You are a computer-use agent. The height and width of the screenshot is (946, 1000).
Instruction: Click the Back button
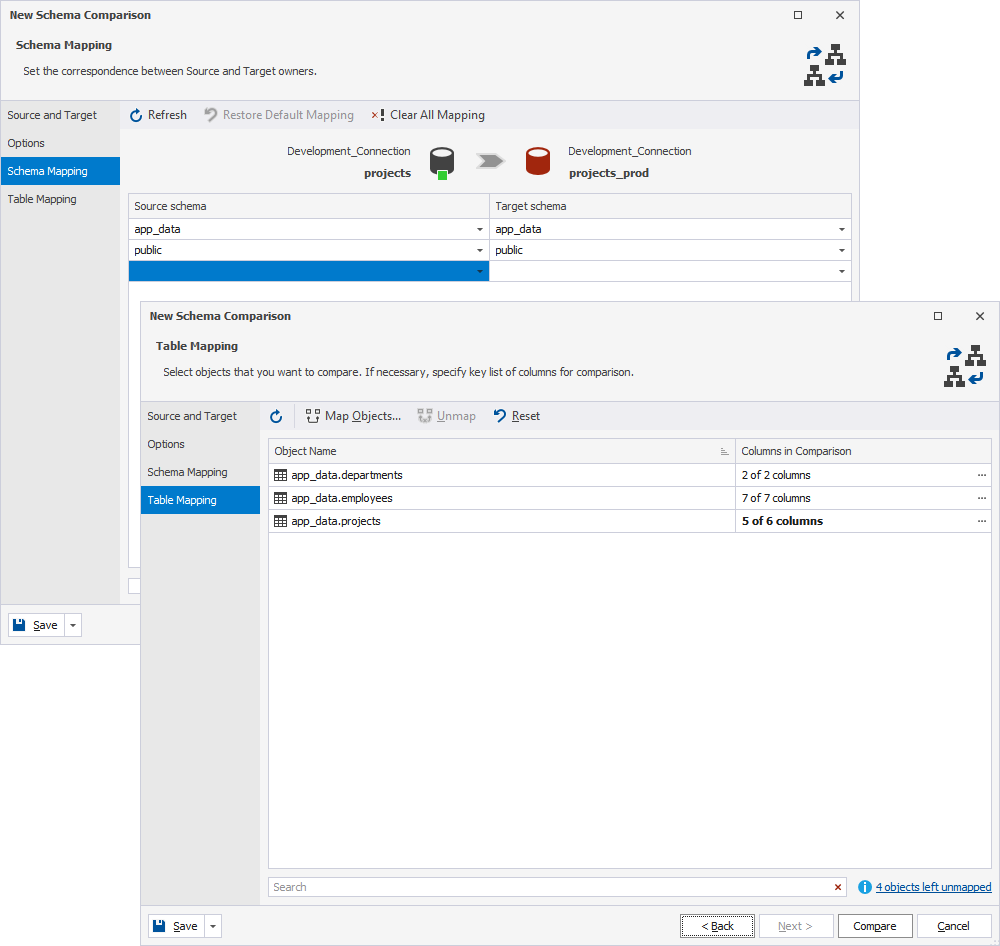717,926
